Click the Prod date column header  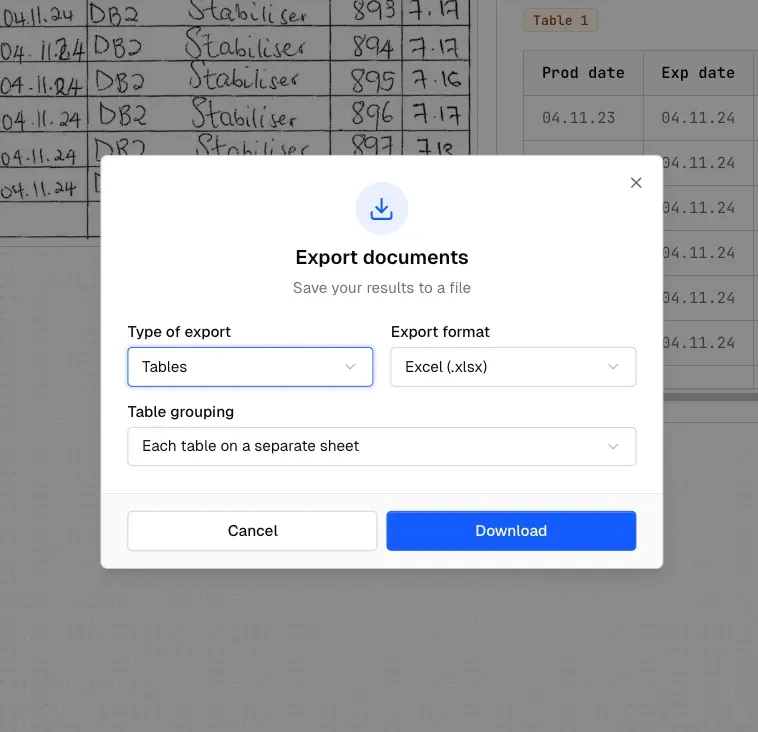583,73
